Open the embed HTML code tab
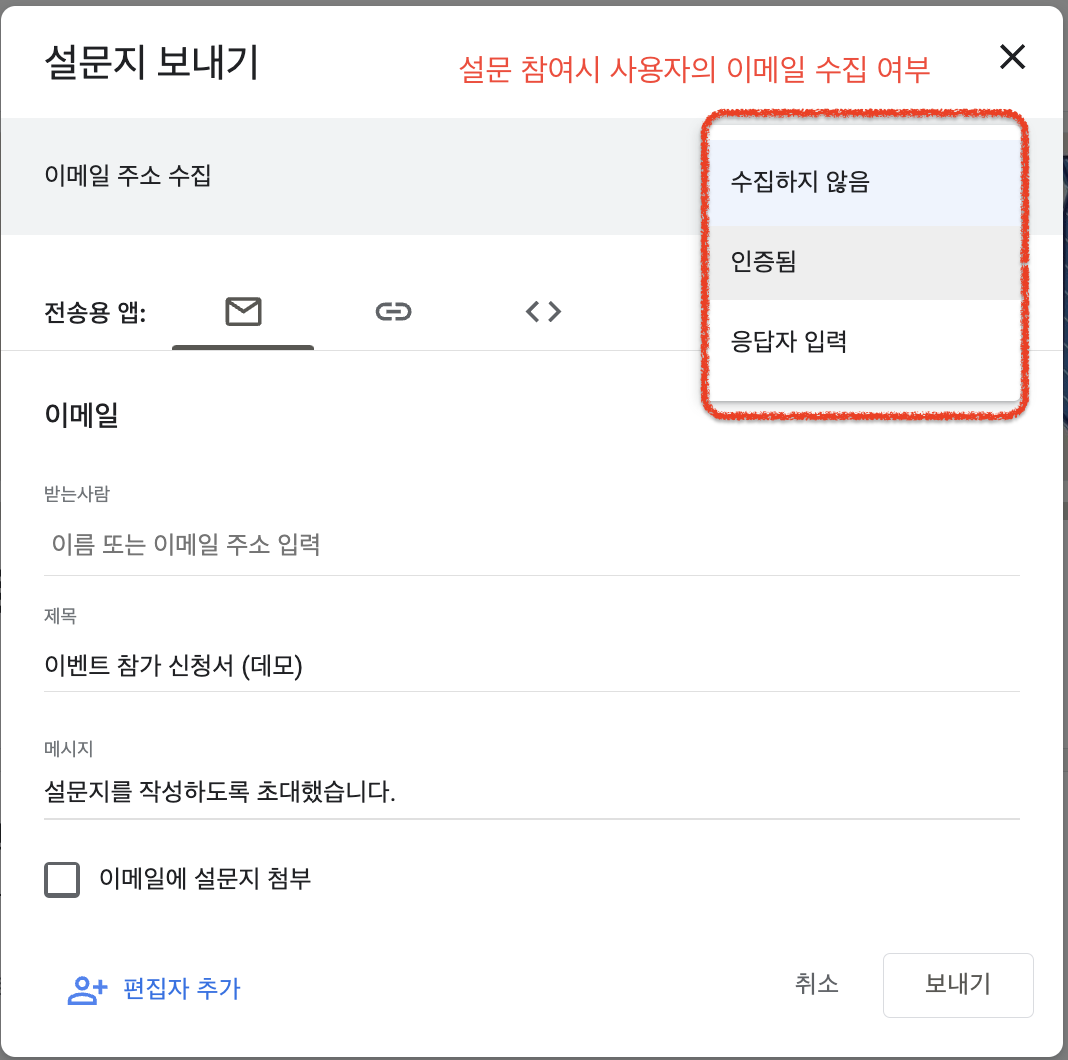 [543, 313]
